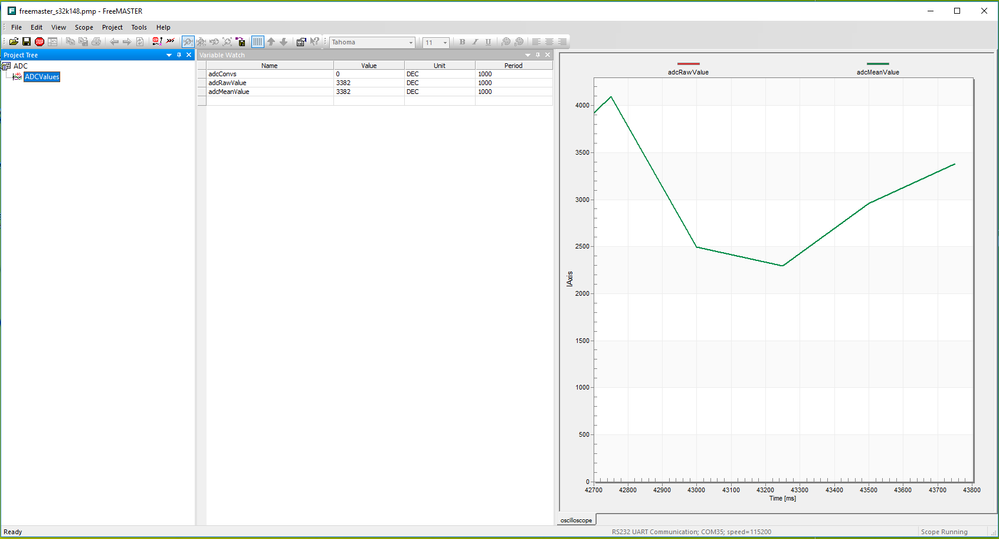Viewport: 999px width, 539px height.
Task: Click the Value column header
Action: coord(369,66)
